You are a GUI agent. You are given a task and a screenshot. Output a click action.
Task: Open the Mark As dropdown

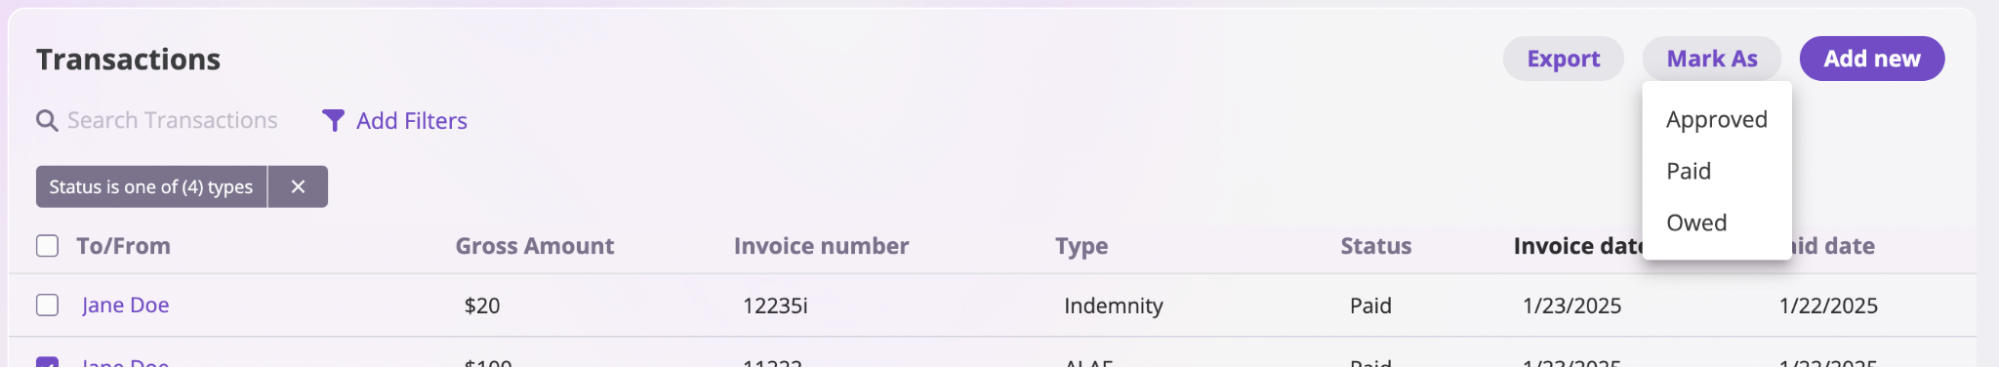point(1712,59)
